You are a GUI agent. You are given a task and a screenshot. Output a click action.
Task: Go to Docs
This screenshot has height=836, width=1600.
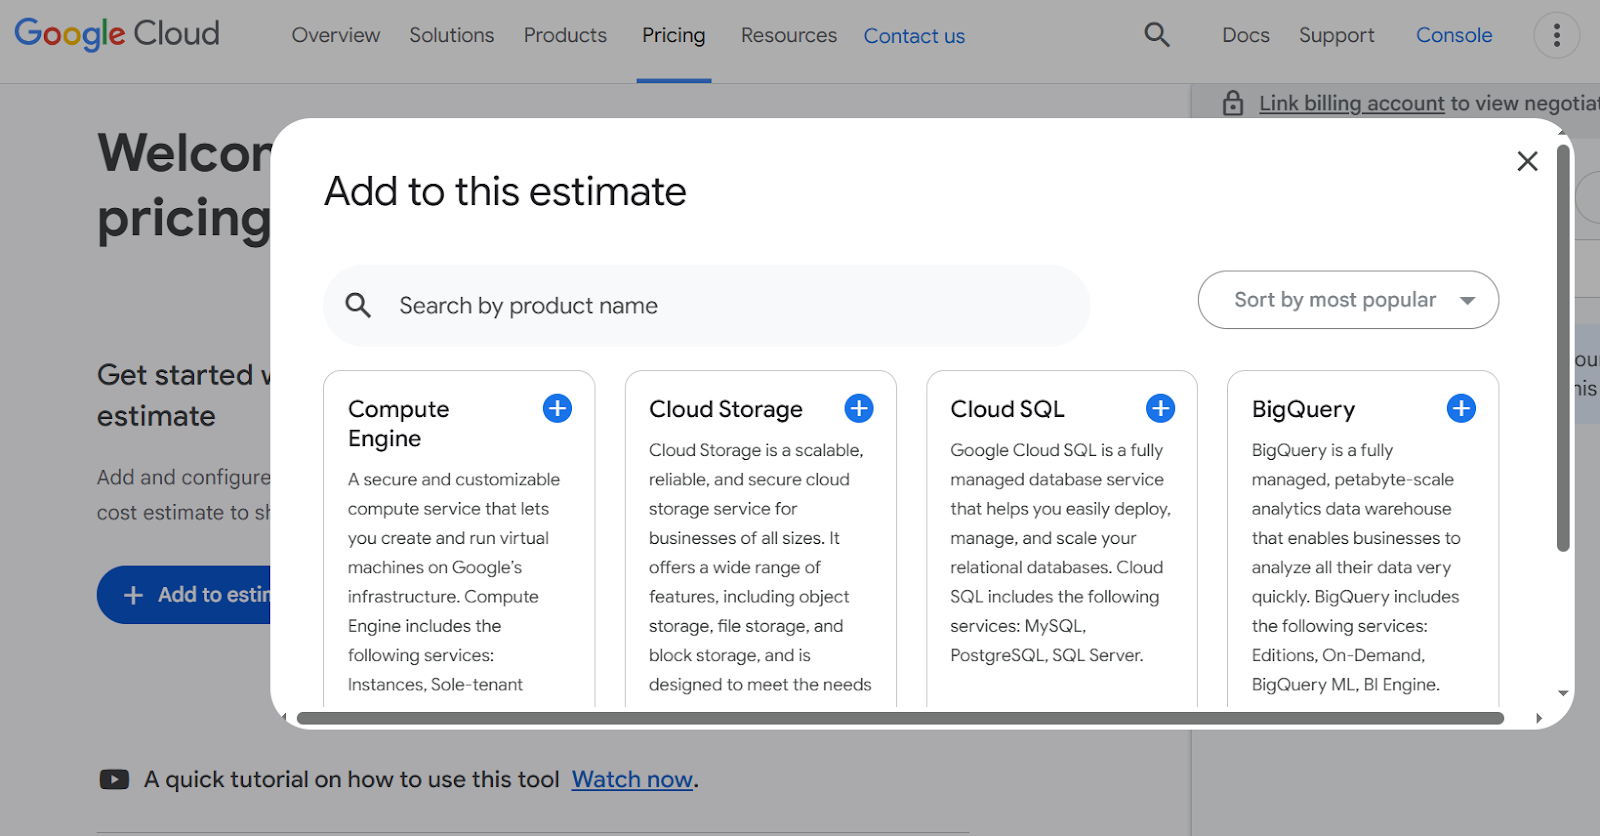(x=1246, y=35)
